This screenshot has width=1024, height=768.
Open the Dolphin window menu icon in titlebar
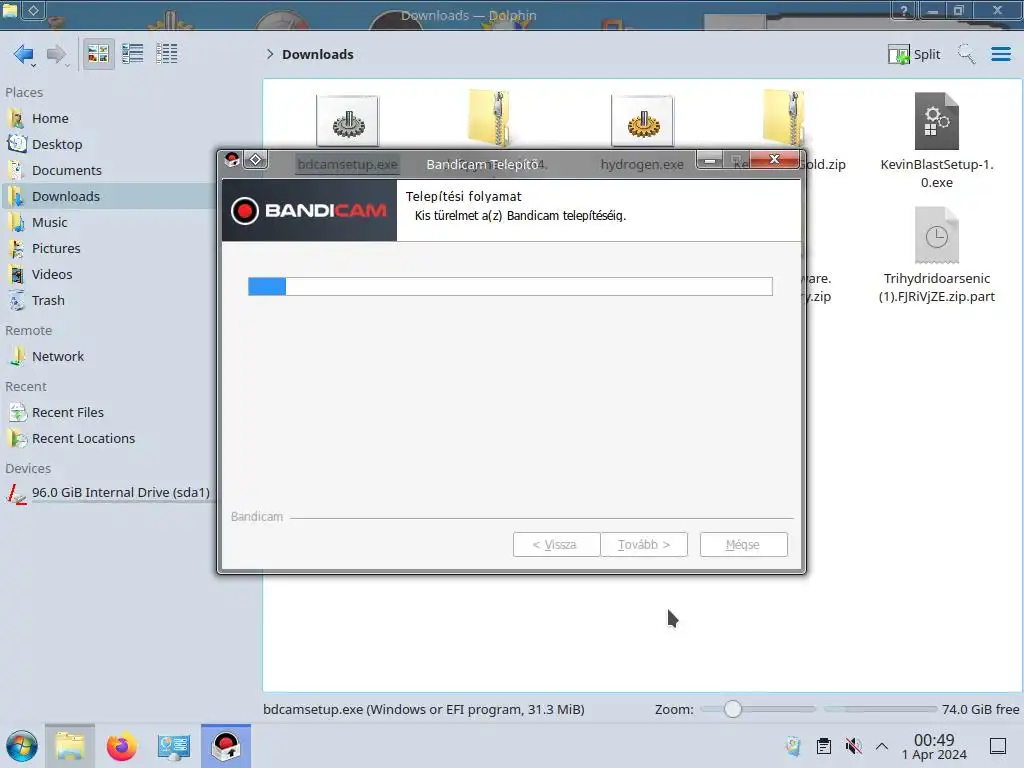[10, 9]
